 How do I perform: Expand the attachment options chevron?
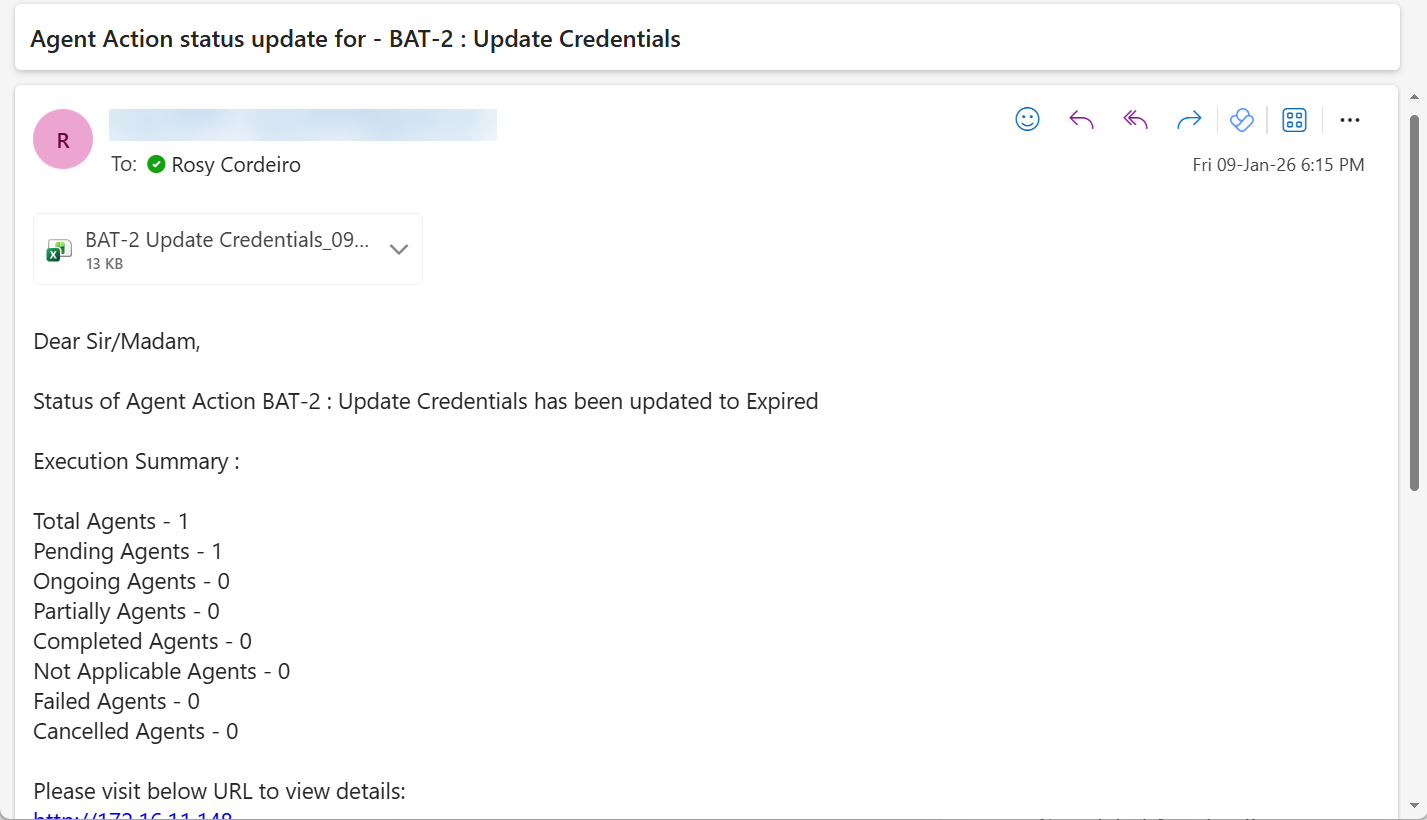[399, 249]
